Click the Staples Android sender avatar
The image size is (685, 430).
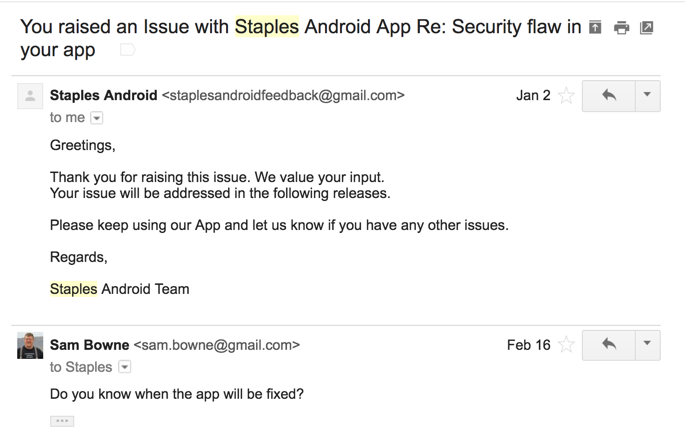pyautogui.click(x=30, y=96)
